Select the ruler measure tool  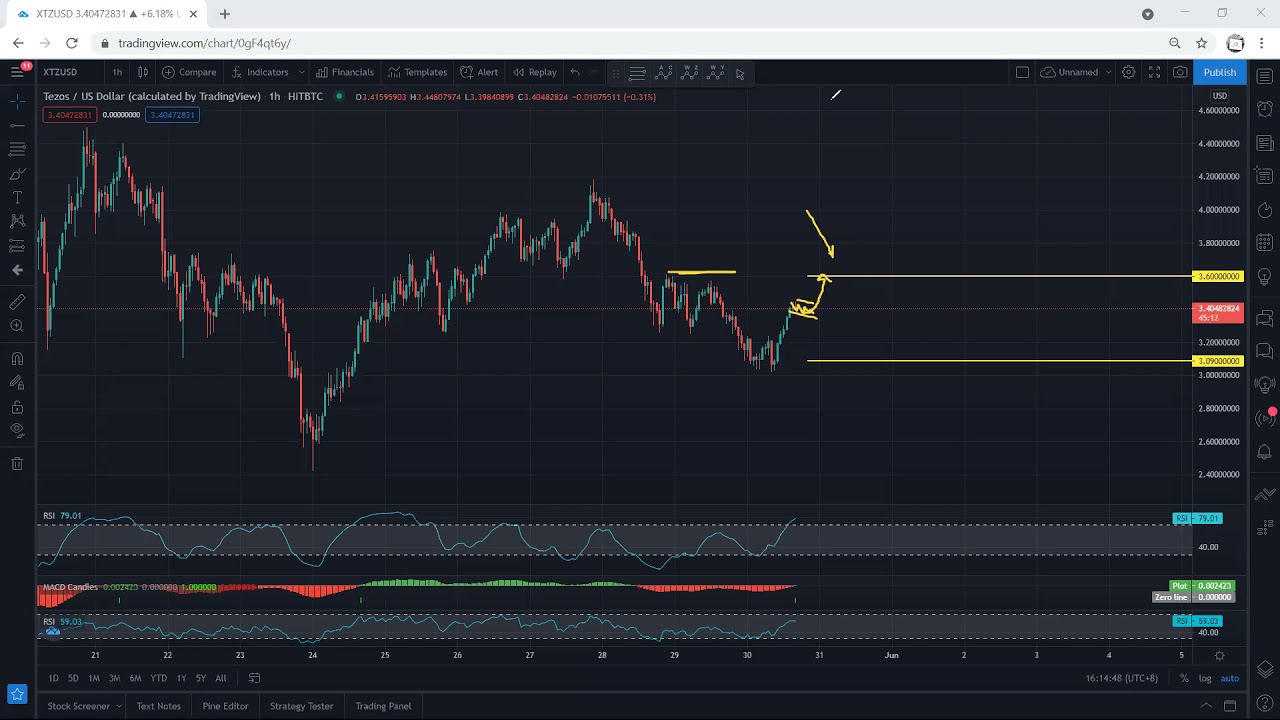[x=17, y=302]
